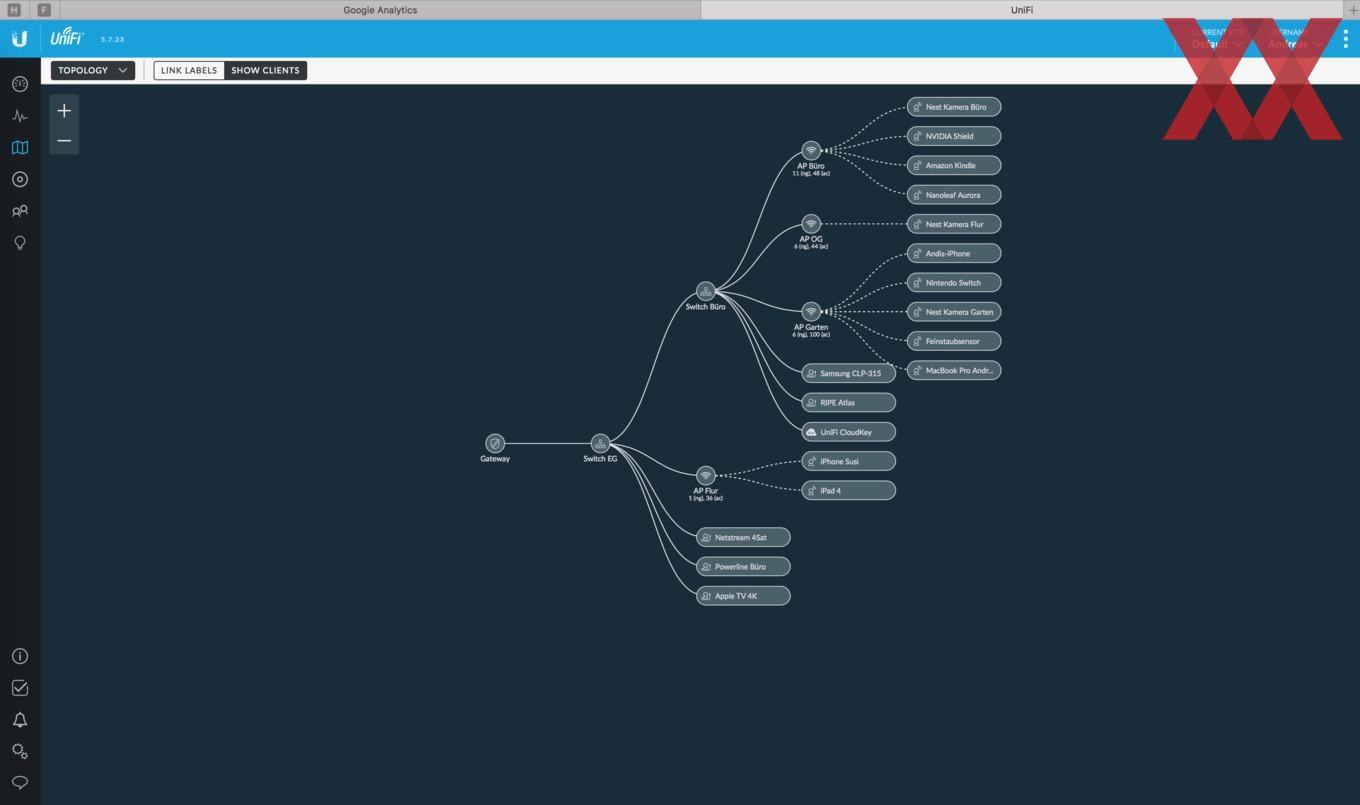The height and width of the screenshot is (805, 1360).
Task: Open the Live Chat bubble icon
Action: (x=19, y=783)
